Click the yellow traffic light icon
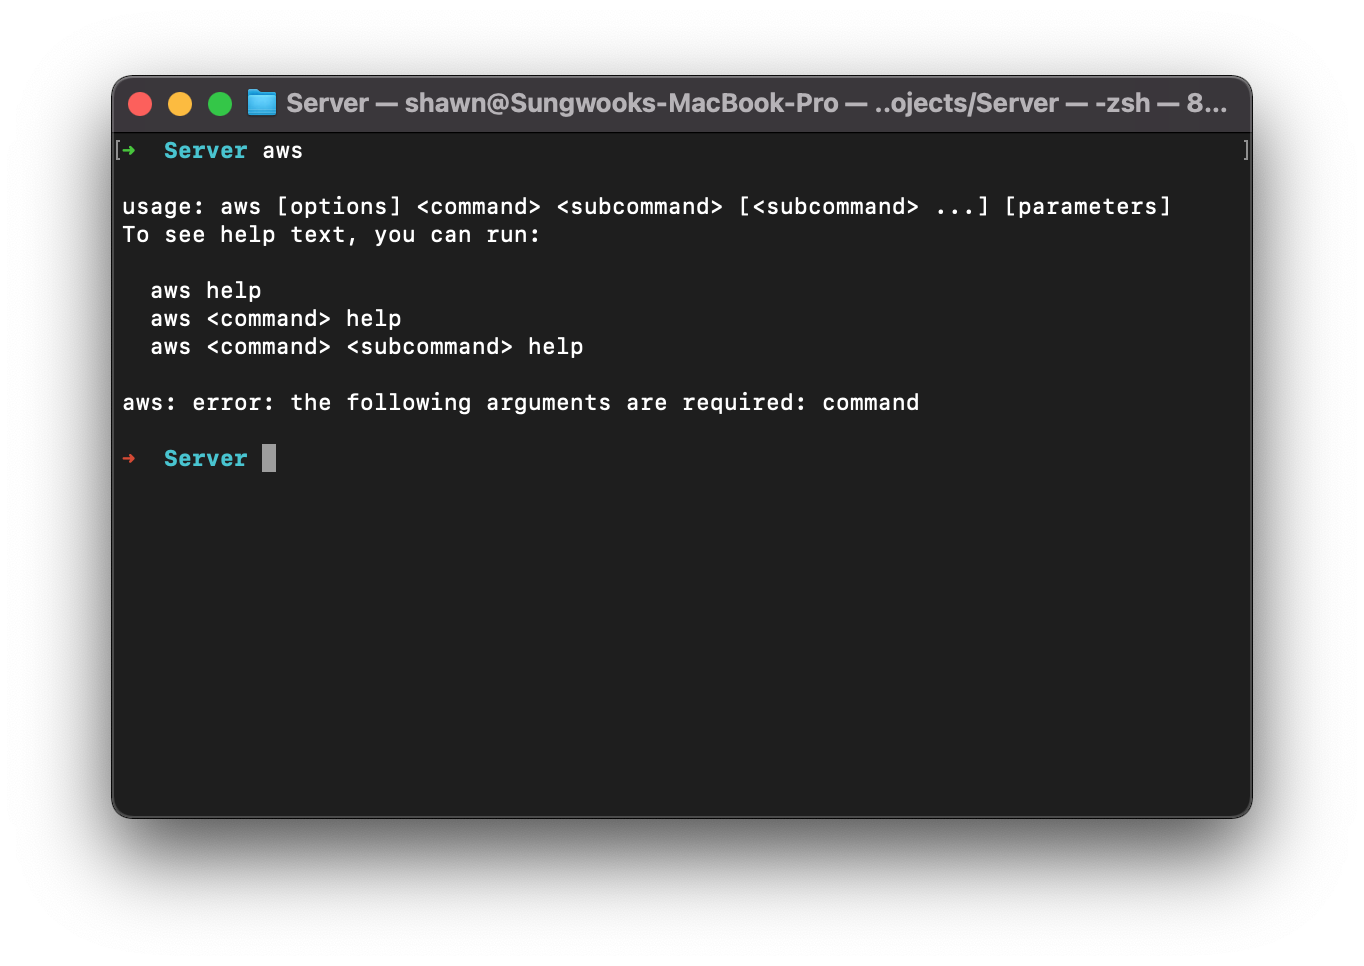 tap(180, 103)
